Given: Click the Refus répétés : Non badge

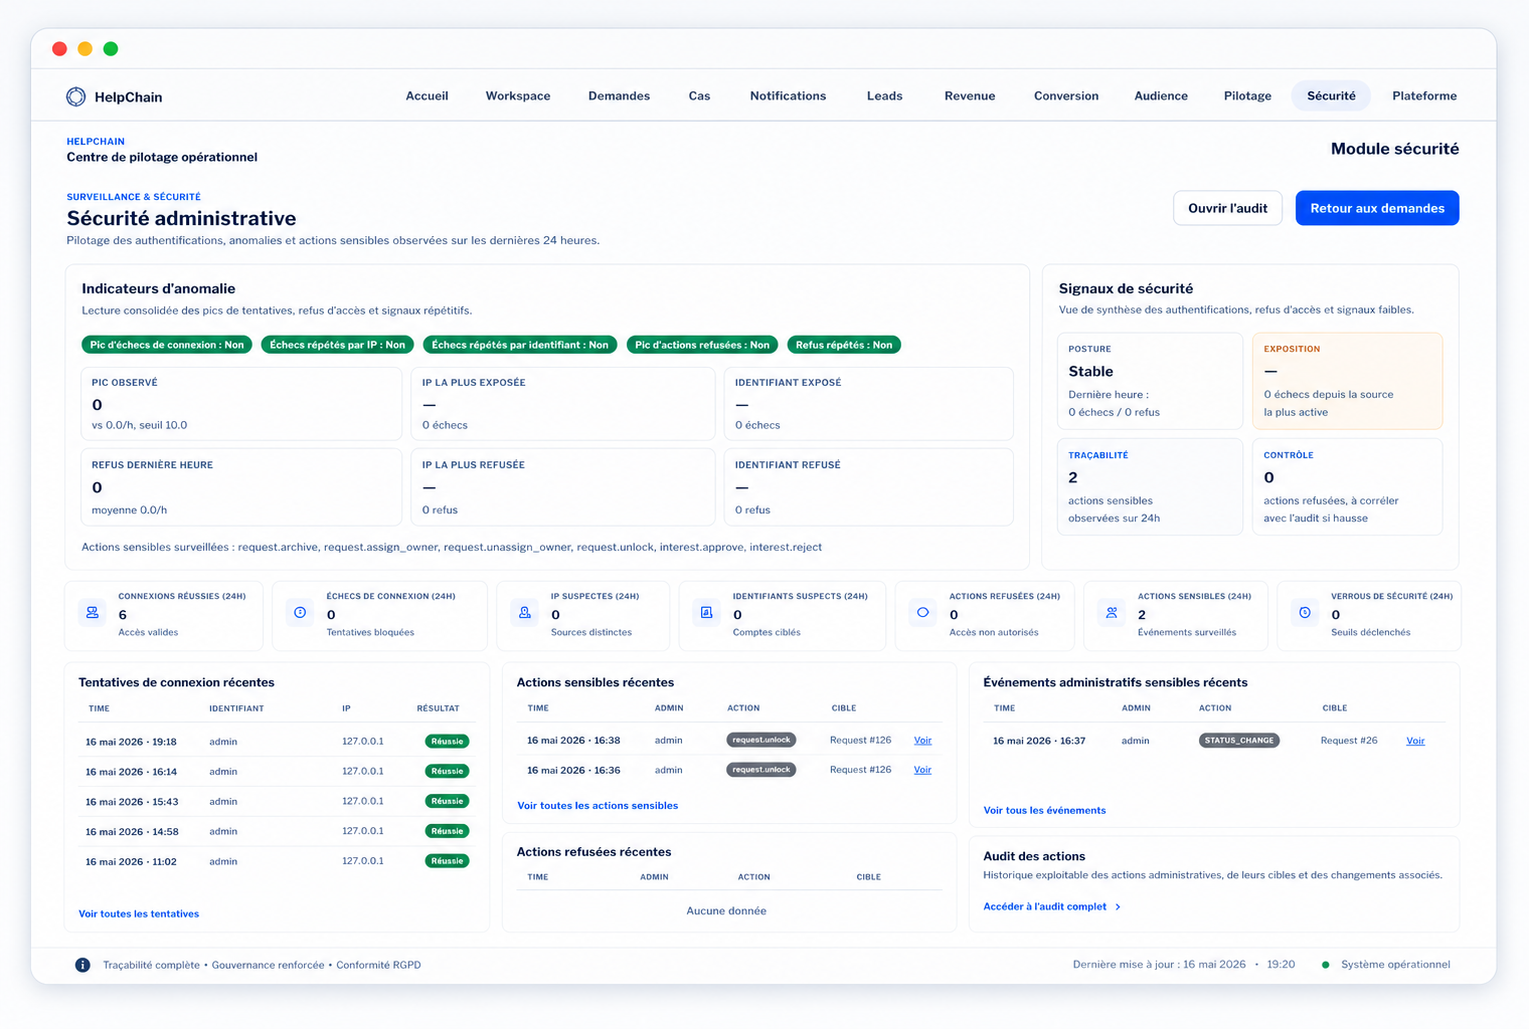Looking at the screenshot, I should pos(844,345).
